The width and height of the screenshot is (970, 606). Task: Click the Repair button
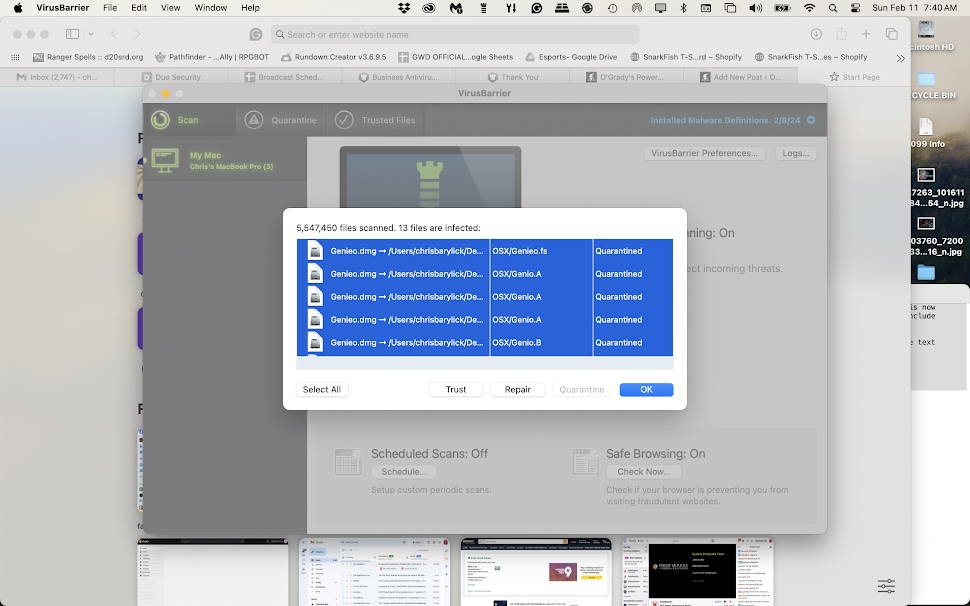[x=518, y=390]
